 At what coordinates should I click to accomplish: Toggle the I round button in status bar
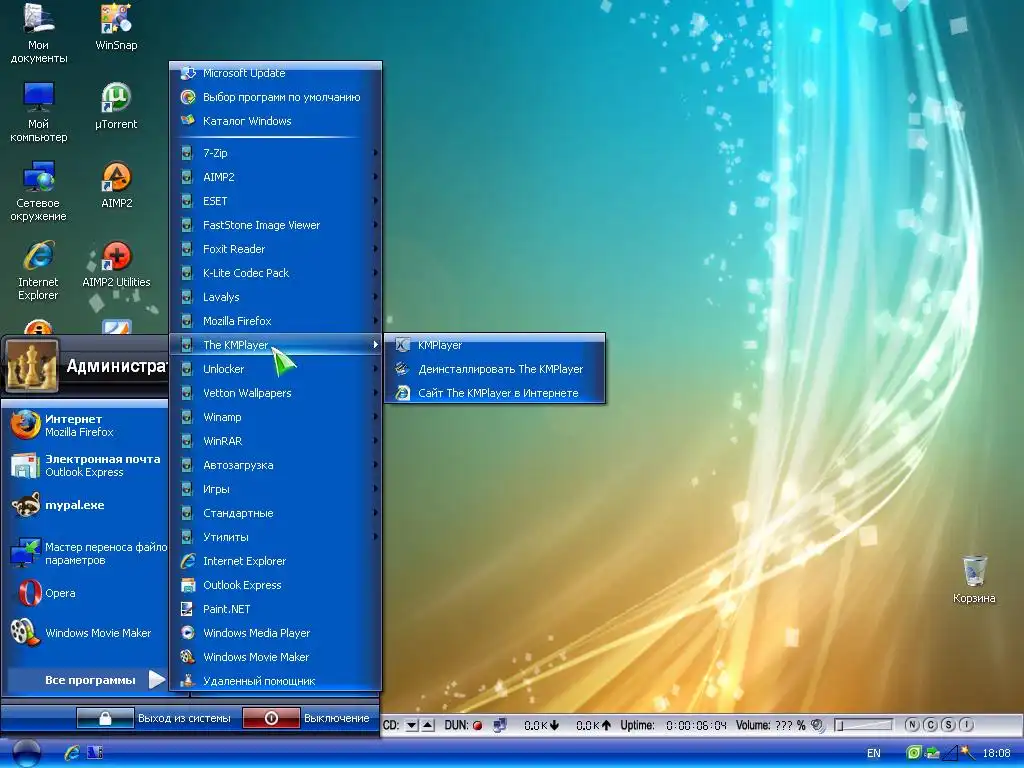[x=967, y=724]
